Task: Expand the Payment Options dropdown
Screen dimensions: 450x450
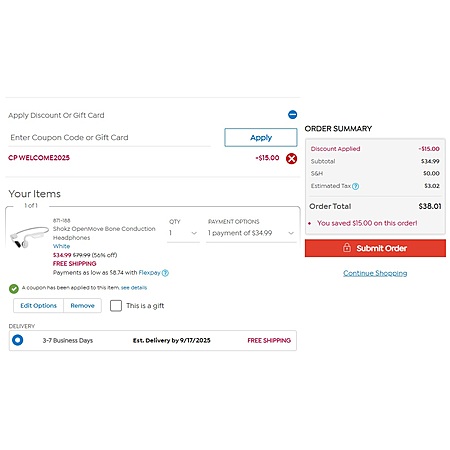Action: pyautogui.click(x=251, y=233)
